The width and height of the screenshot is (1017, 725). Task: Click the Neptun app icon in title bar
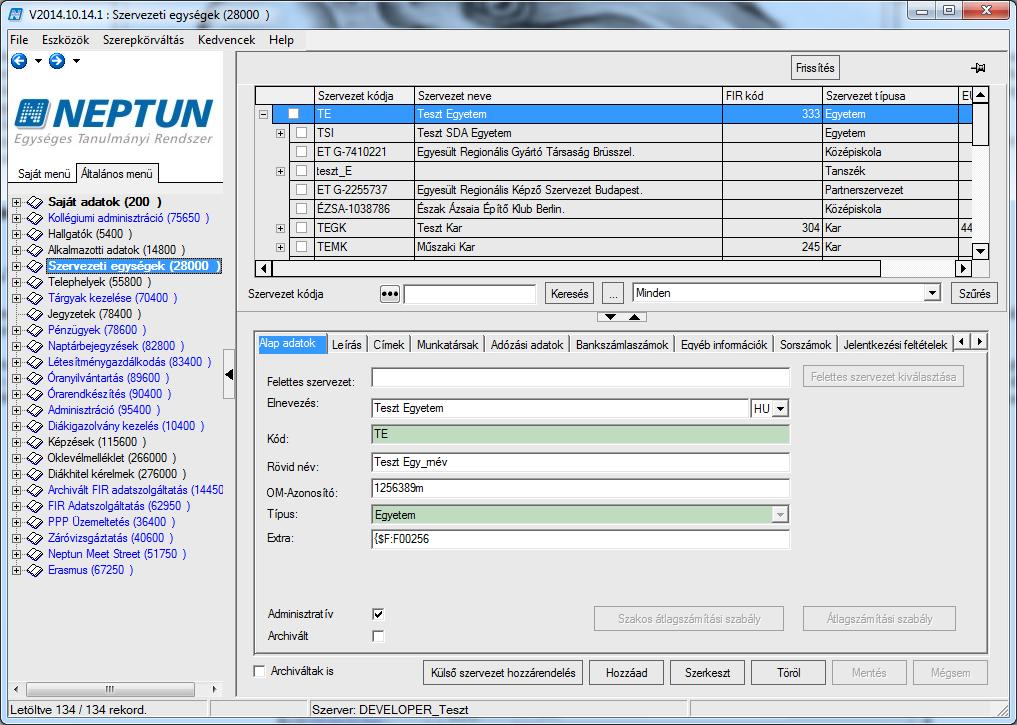coord(15,14)
